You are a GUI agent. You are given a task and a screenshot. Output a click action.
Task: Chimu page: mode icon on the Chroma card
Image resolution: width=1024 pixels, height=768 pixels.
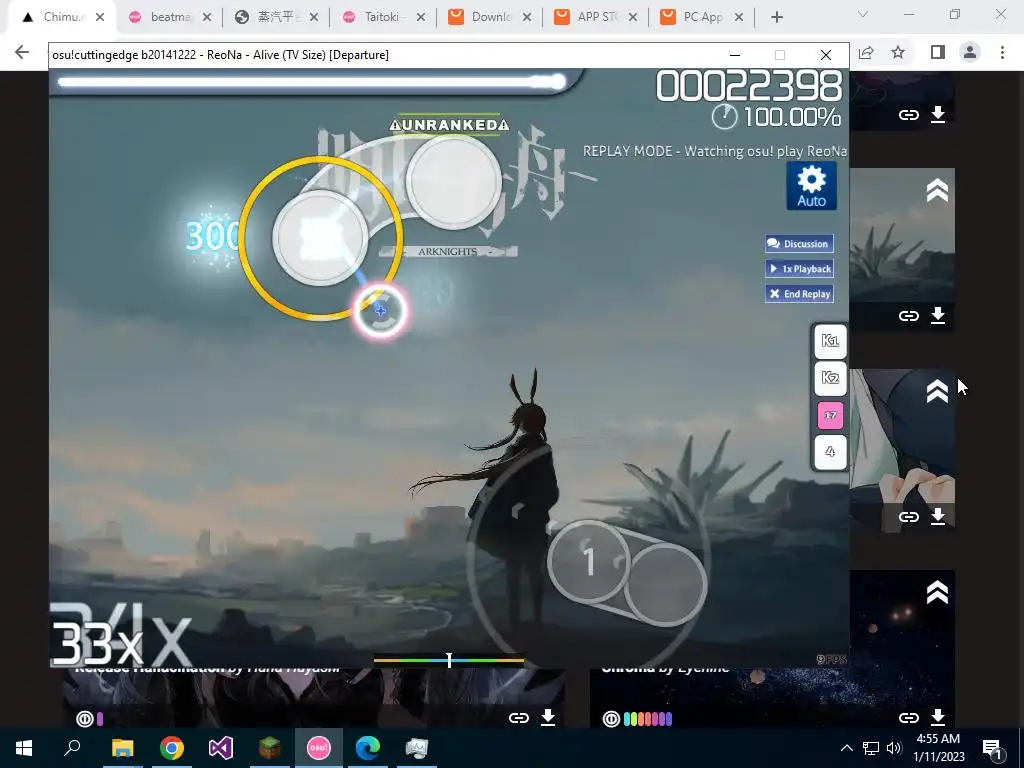point(611,719)
